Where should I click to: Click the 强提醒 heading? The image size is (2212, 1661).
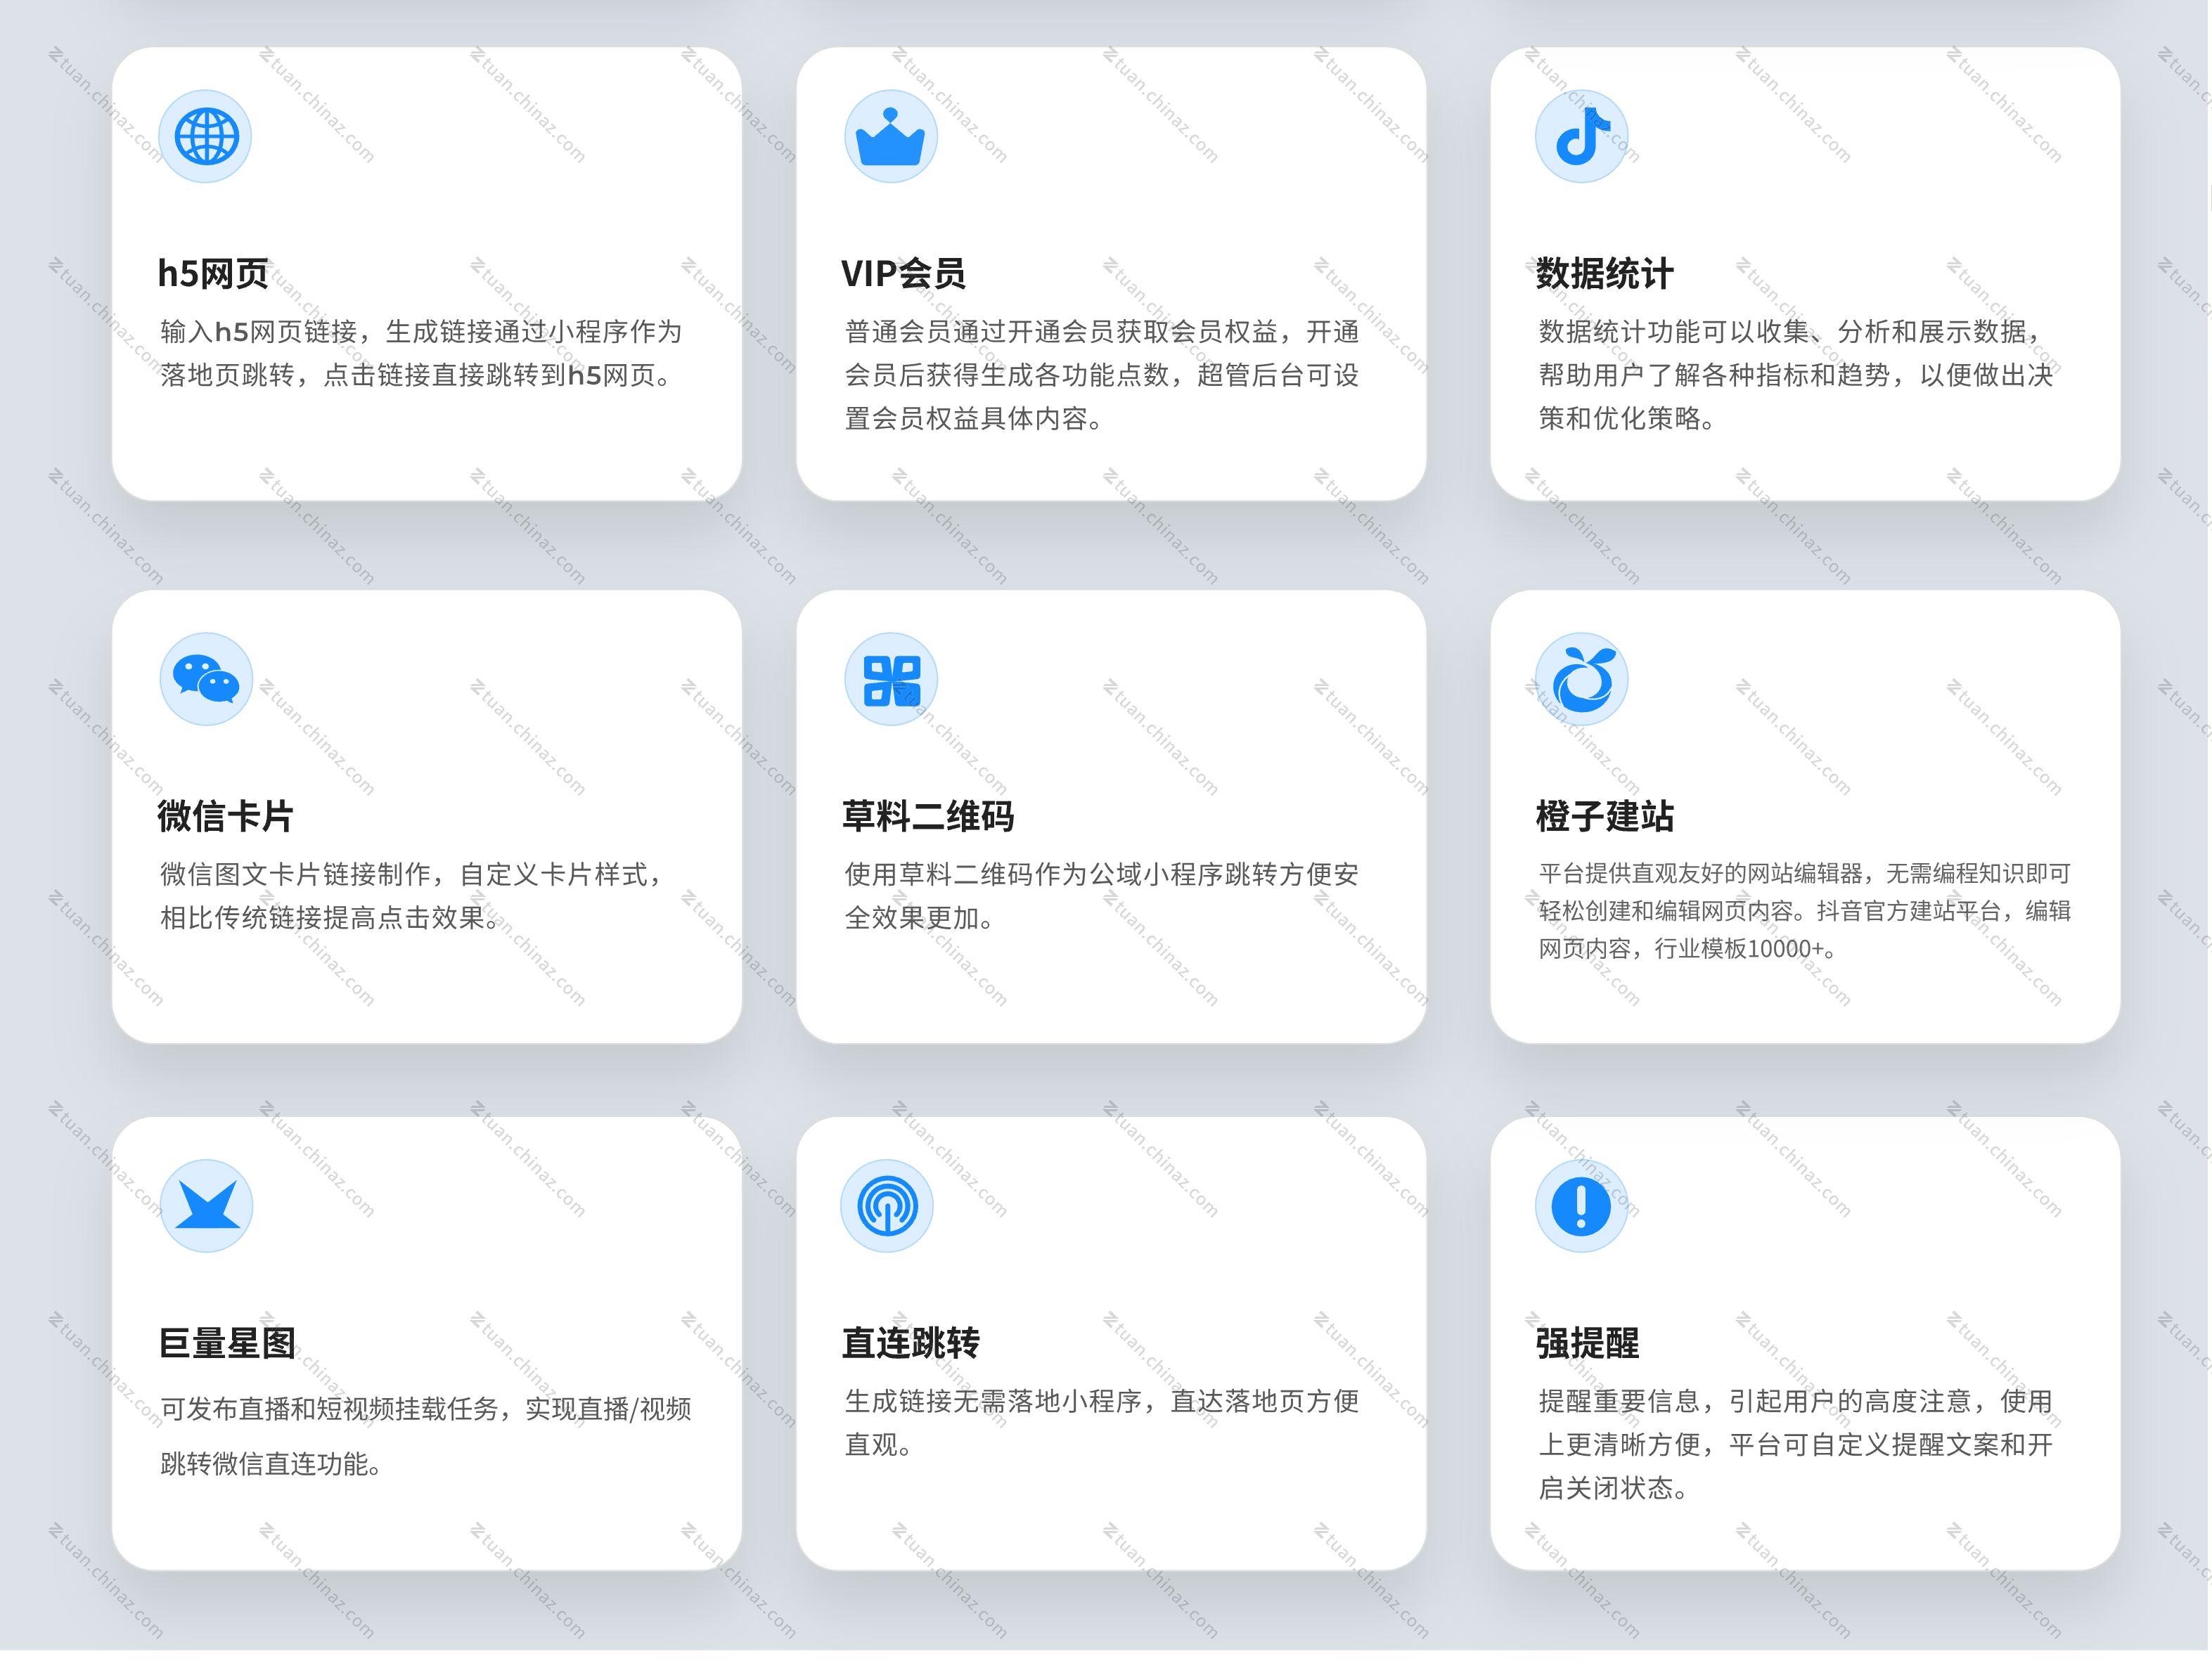click(1587, 1343)
